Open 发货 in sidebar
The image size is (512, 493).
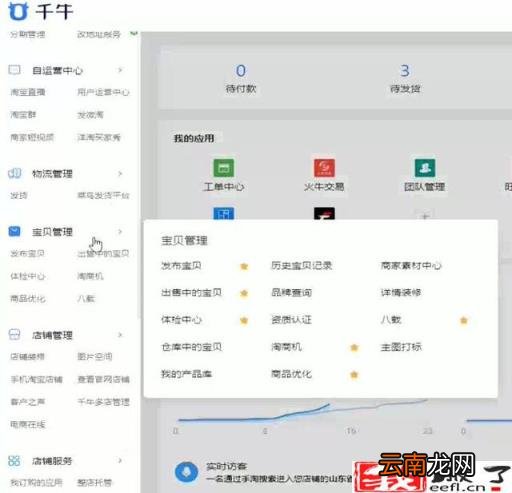(x=19, y=195)
